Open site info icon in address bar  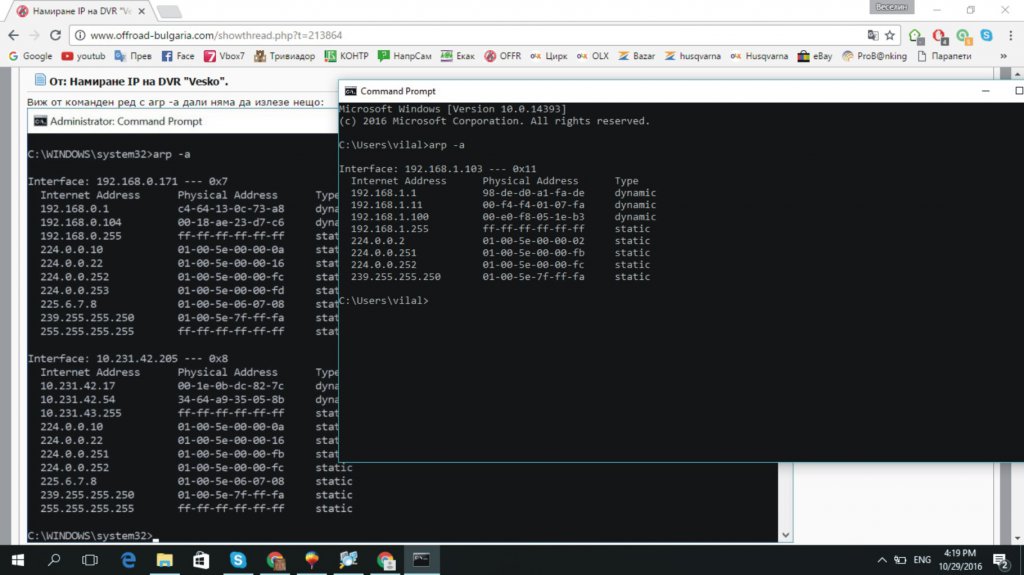79,35
